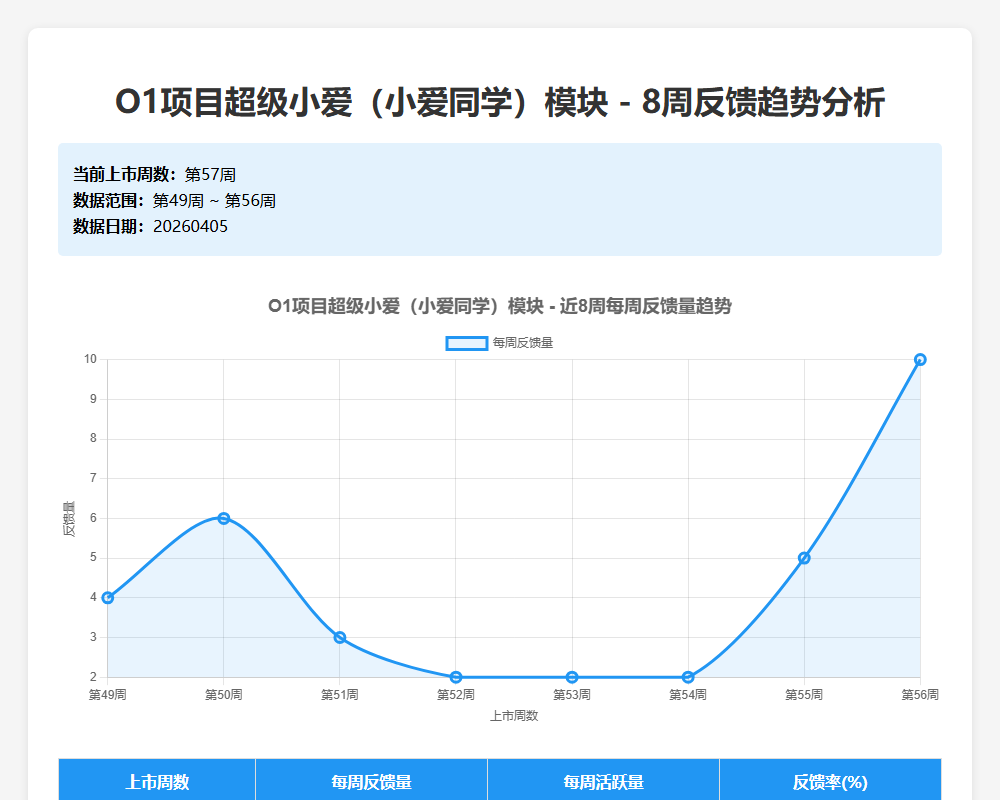
Task: Click the x-axis label 第52周
Action: pyautogui.click(x=456, y=695)
